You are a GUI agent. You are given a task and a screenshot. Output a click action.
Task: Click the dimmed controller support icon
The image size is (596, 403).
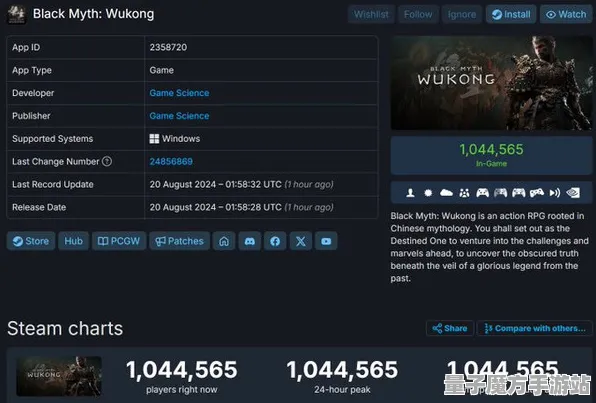click(x=500, y=193)
